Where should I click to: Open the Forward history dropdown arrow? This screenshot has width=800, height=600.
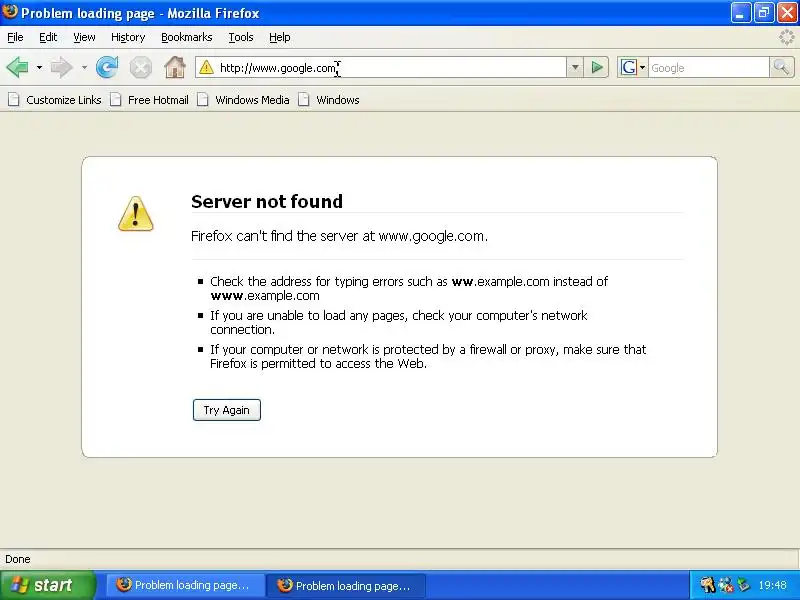click(84, 67)
